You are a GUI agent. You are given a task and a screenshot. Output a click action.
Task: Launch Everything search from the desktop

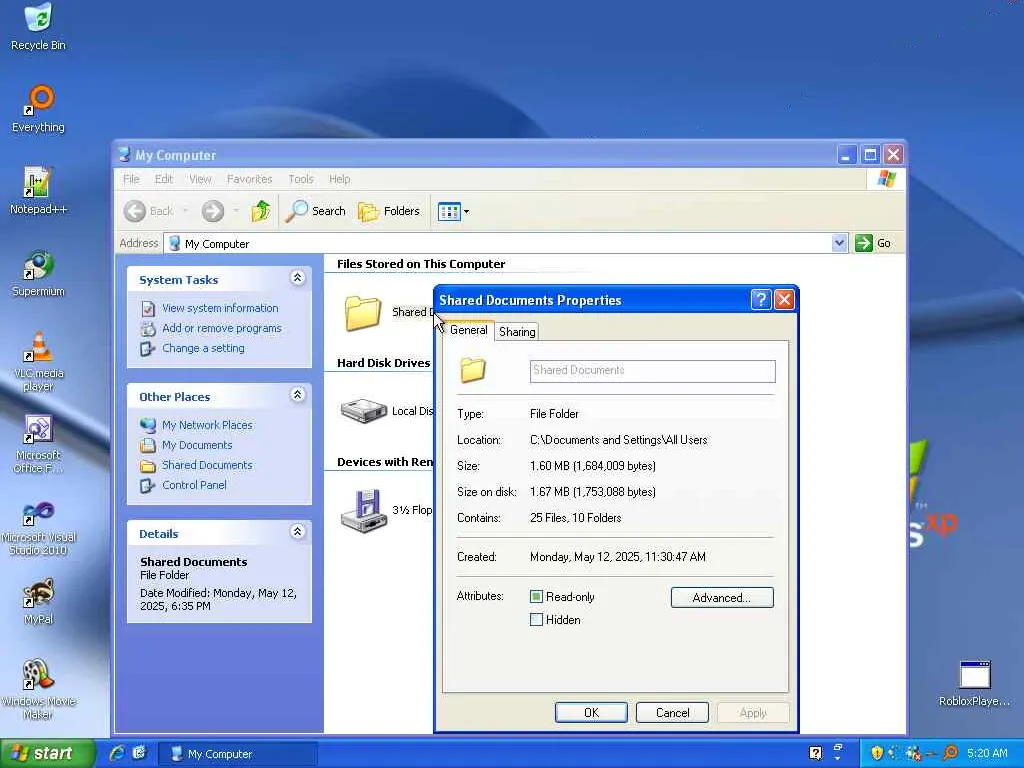tap(38, 109)
